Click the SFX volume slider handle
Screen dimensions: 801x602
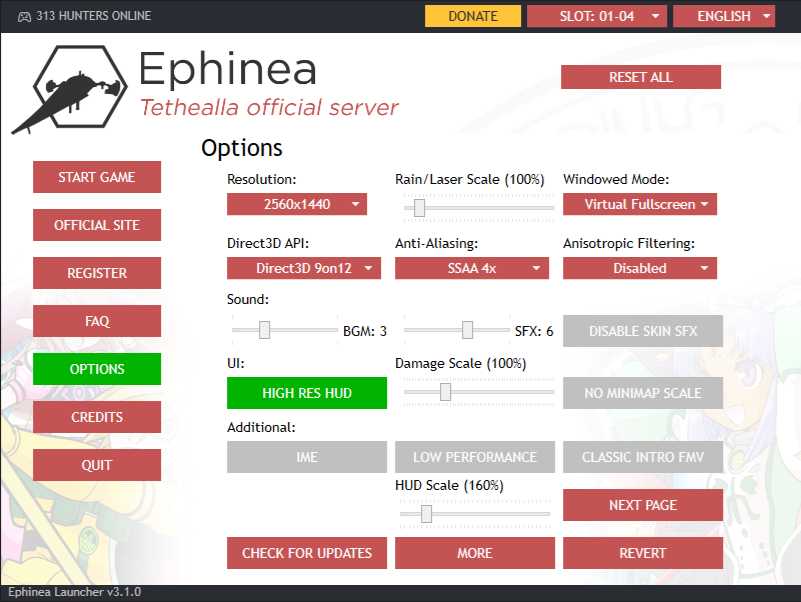467,330
